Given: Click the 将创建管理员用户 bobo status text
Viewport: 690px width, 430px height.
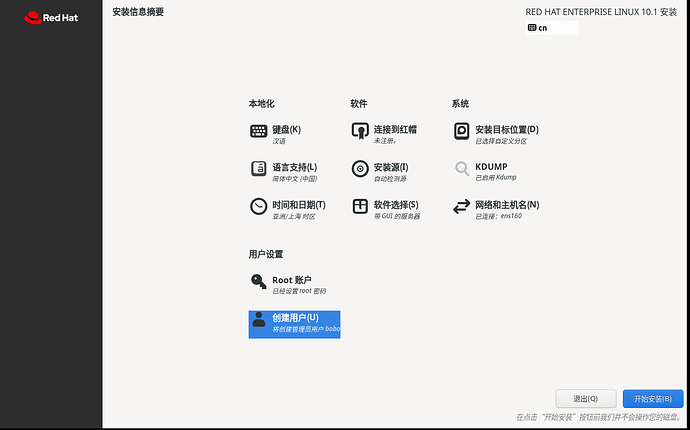Looking at the screenshot, I should click(x=306, y=329).
